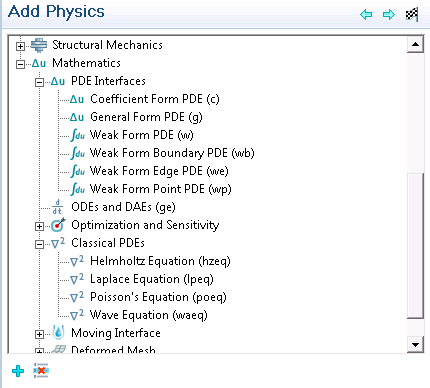
Task: Click the back arrow icon
Action: (366, 15)
